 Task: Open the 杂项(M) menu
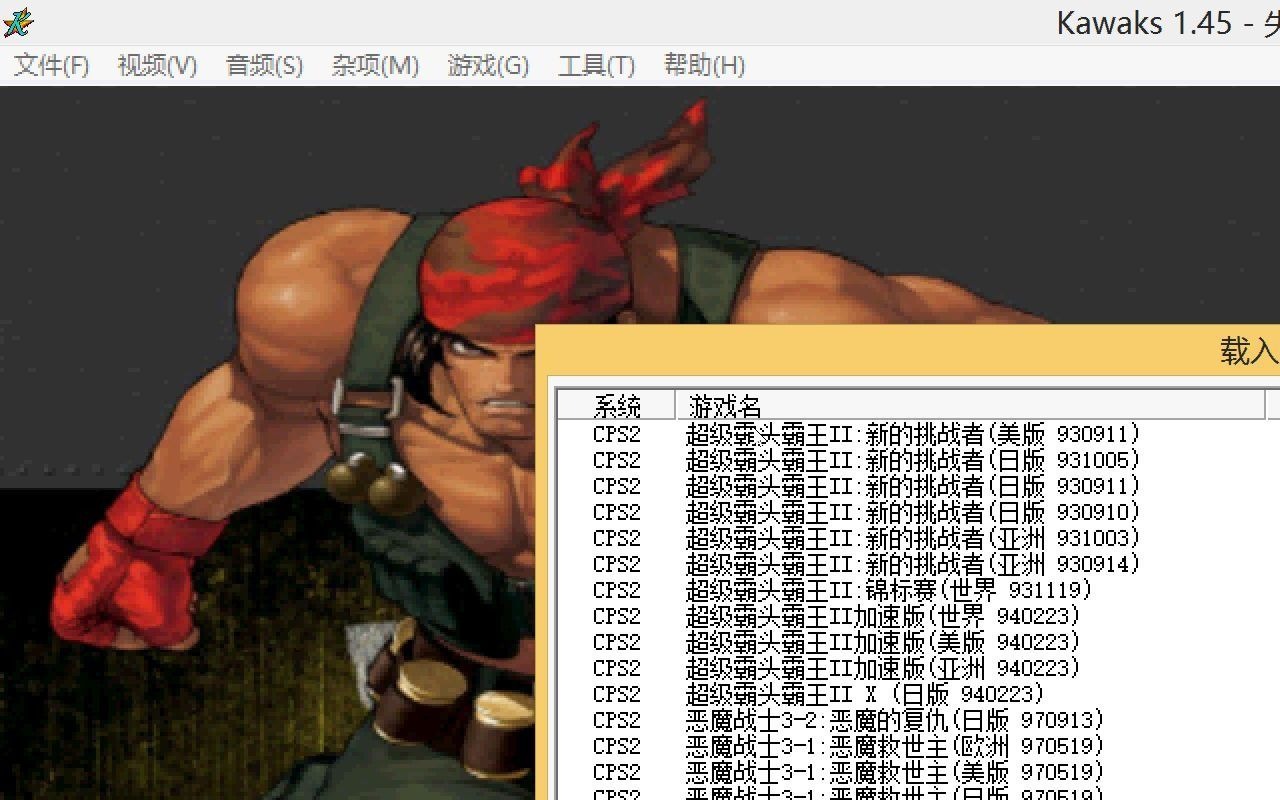pyautogui.click(x=375, y=66)
